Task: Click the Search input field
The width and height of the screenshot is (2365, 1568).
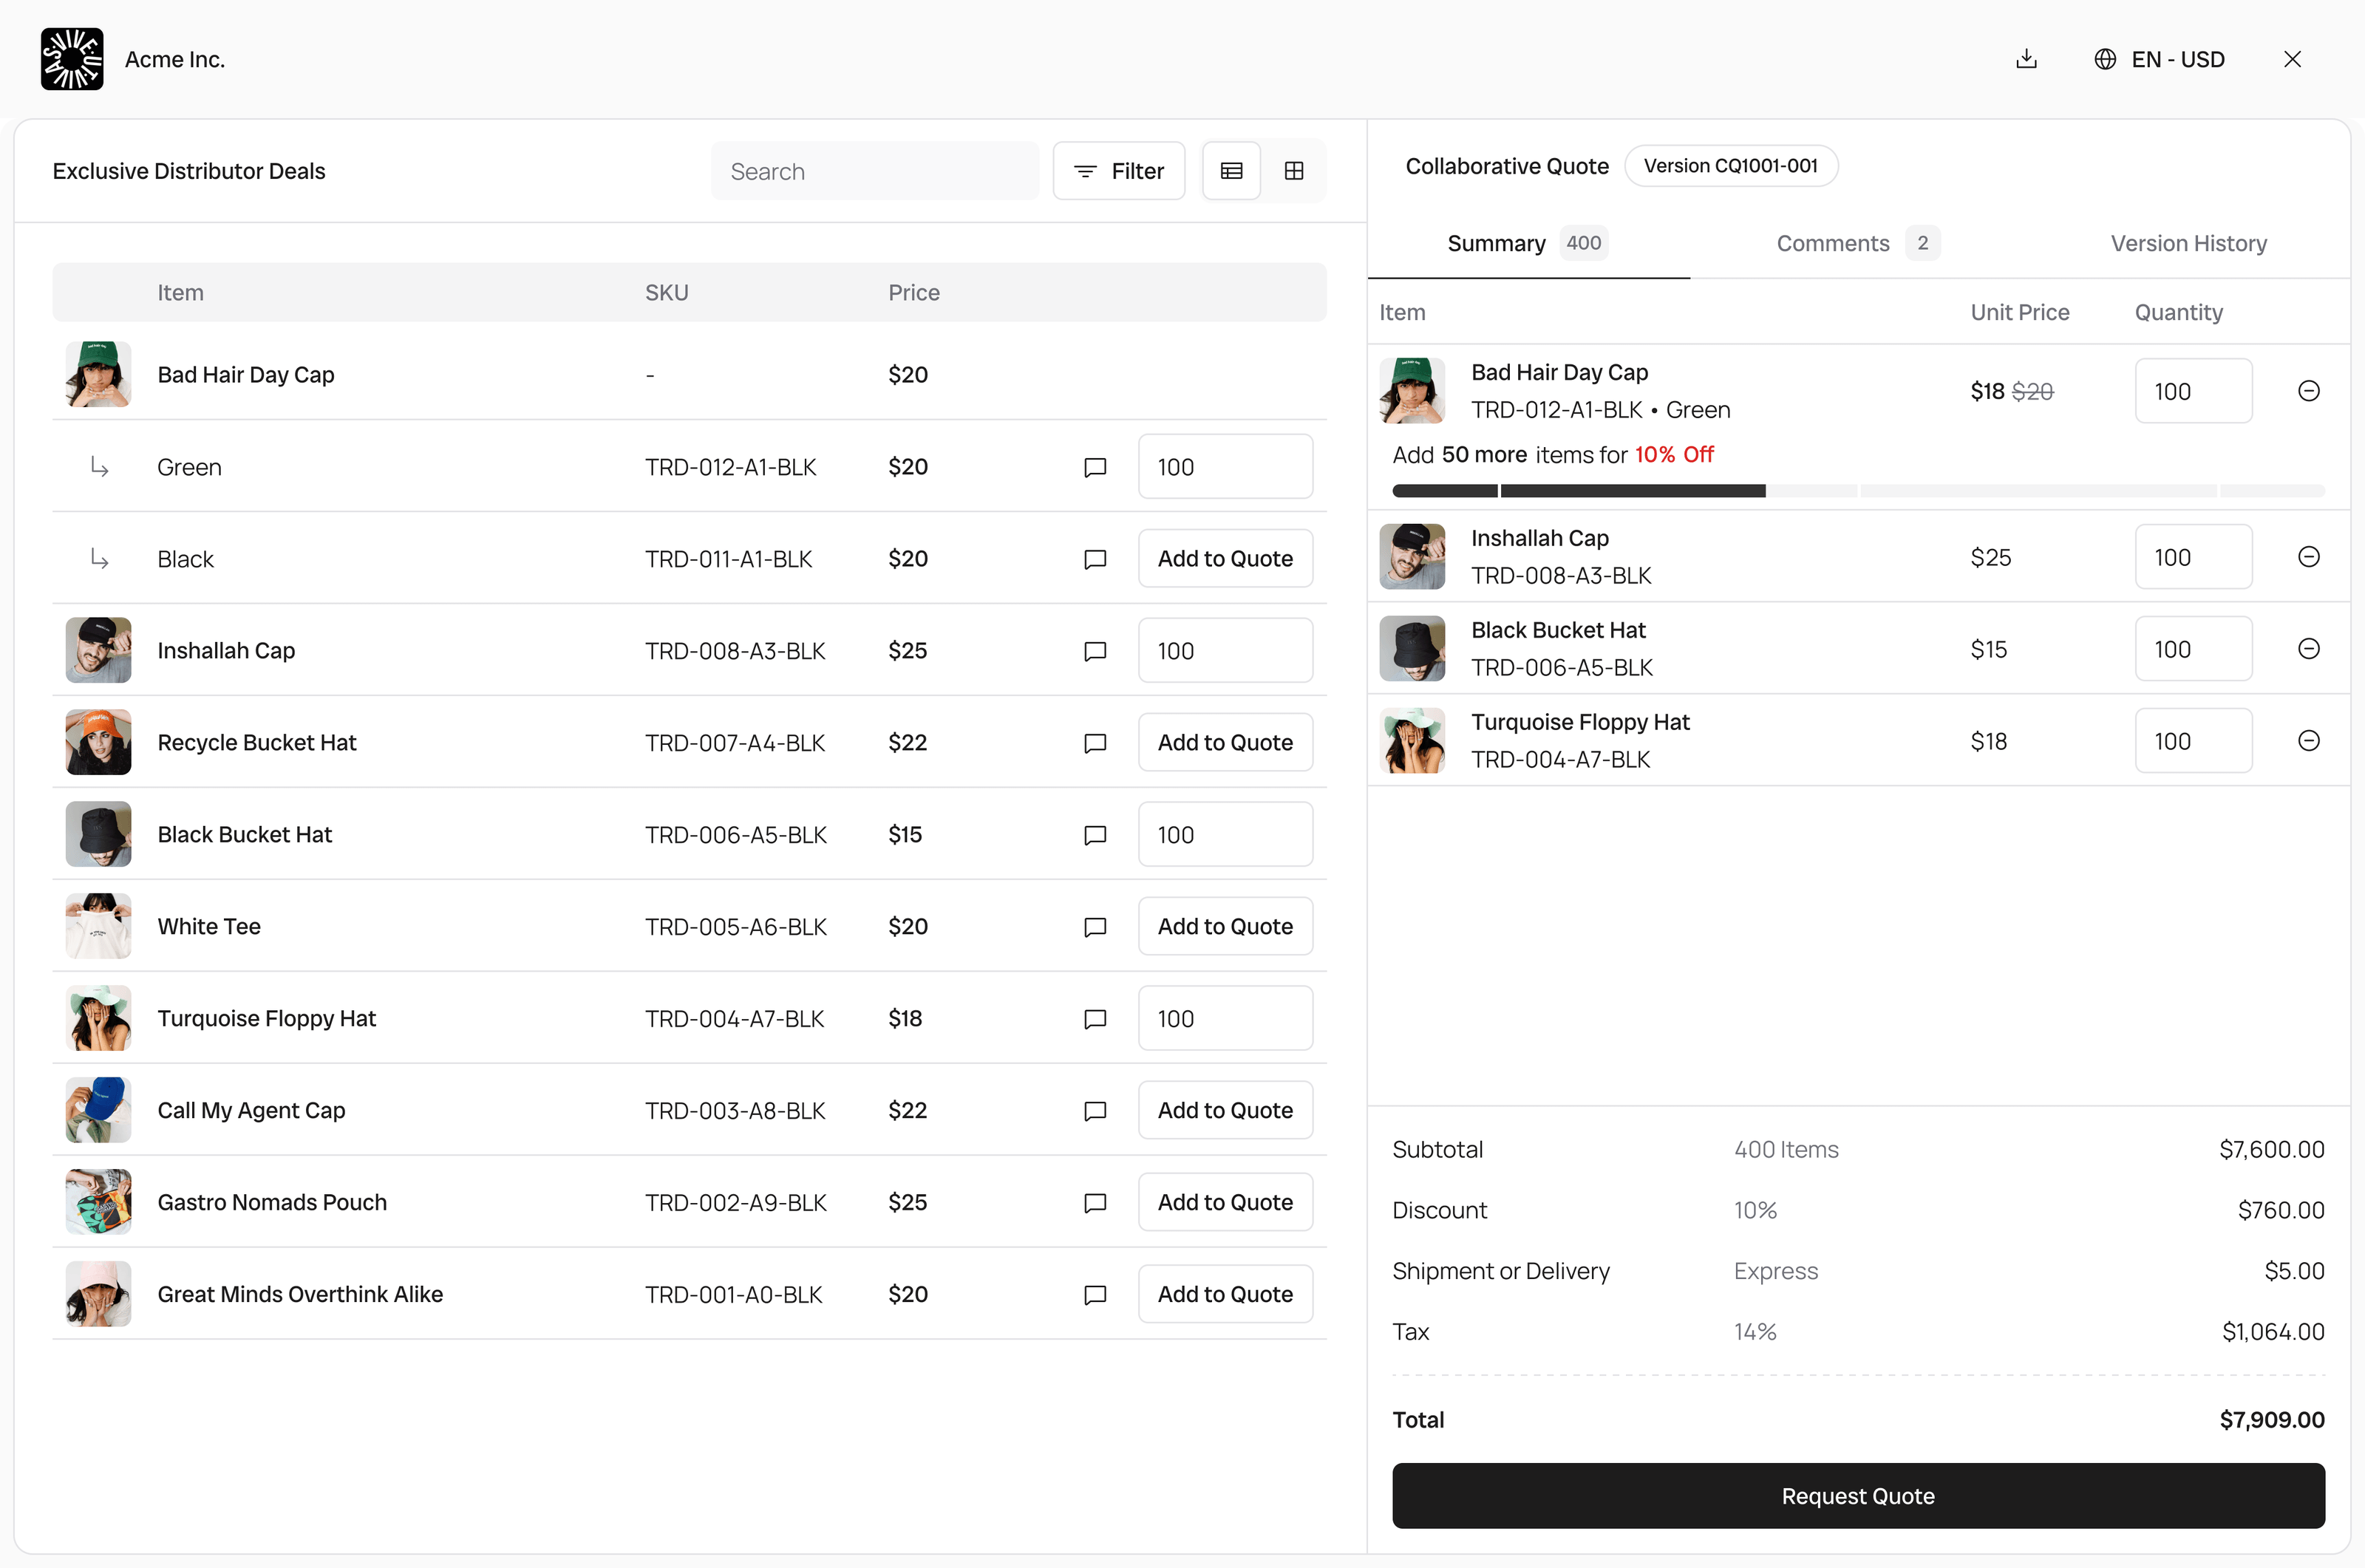Action: pos(875,171)
